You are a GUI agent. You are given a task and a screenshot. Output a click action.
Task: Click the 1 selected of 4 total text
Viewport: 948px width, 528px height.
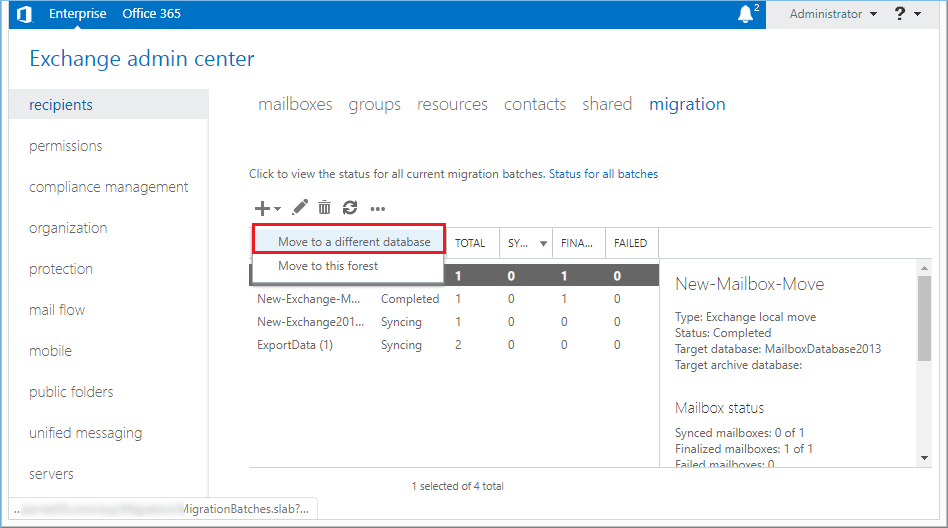click(x=458, y=486)
